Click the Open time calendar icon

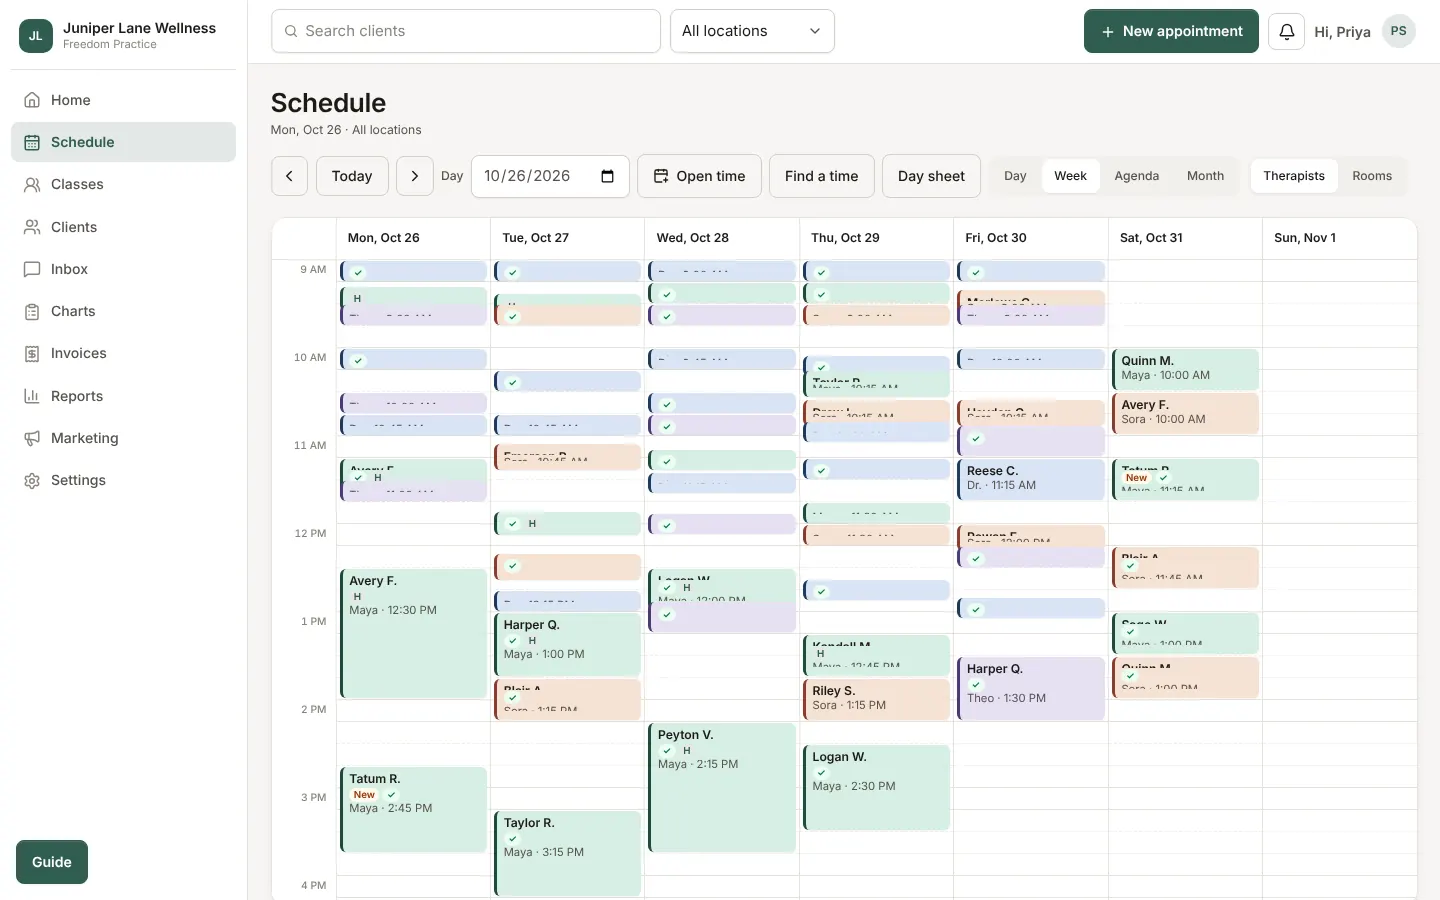(x=661, y=176)
